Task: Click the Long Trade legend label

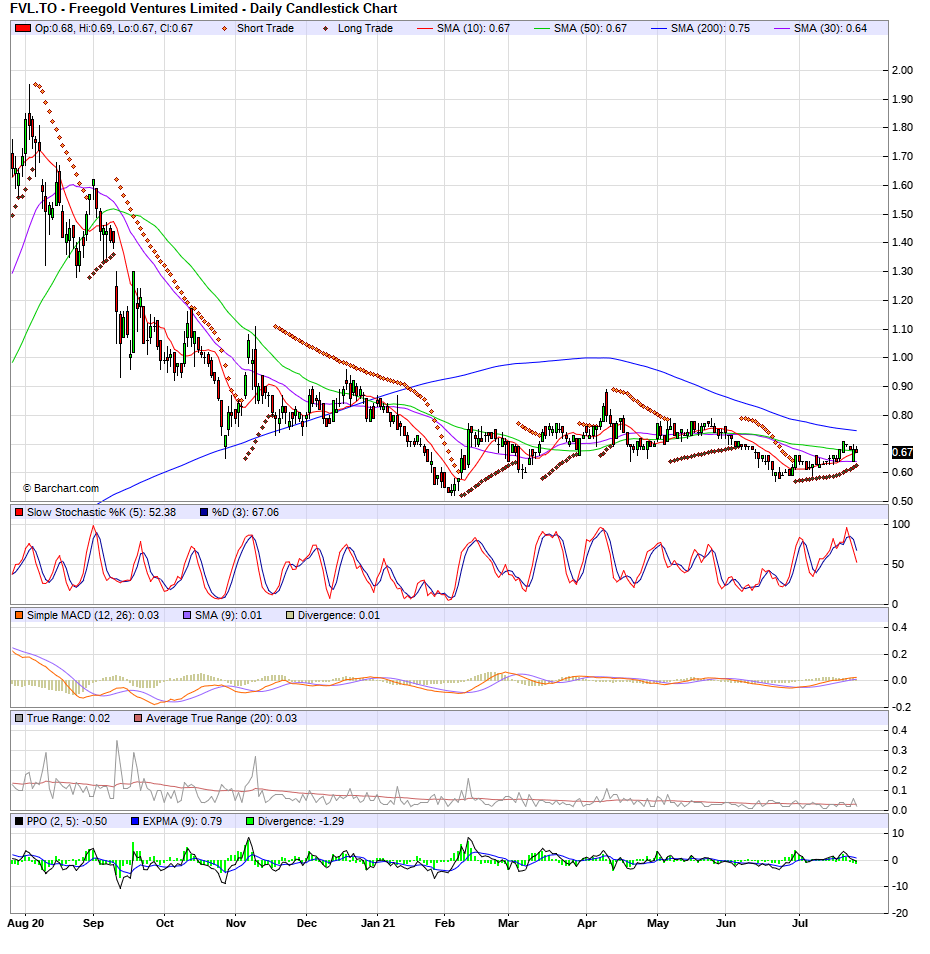Action: [x=365, y=28]
